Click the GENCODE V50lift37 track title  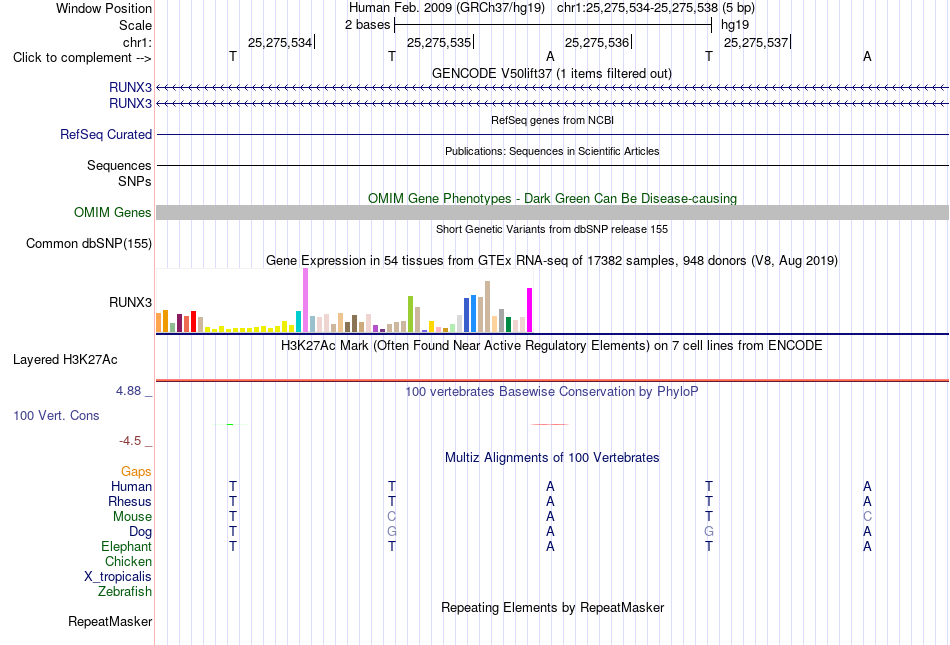tap(552, 73)
